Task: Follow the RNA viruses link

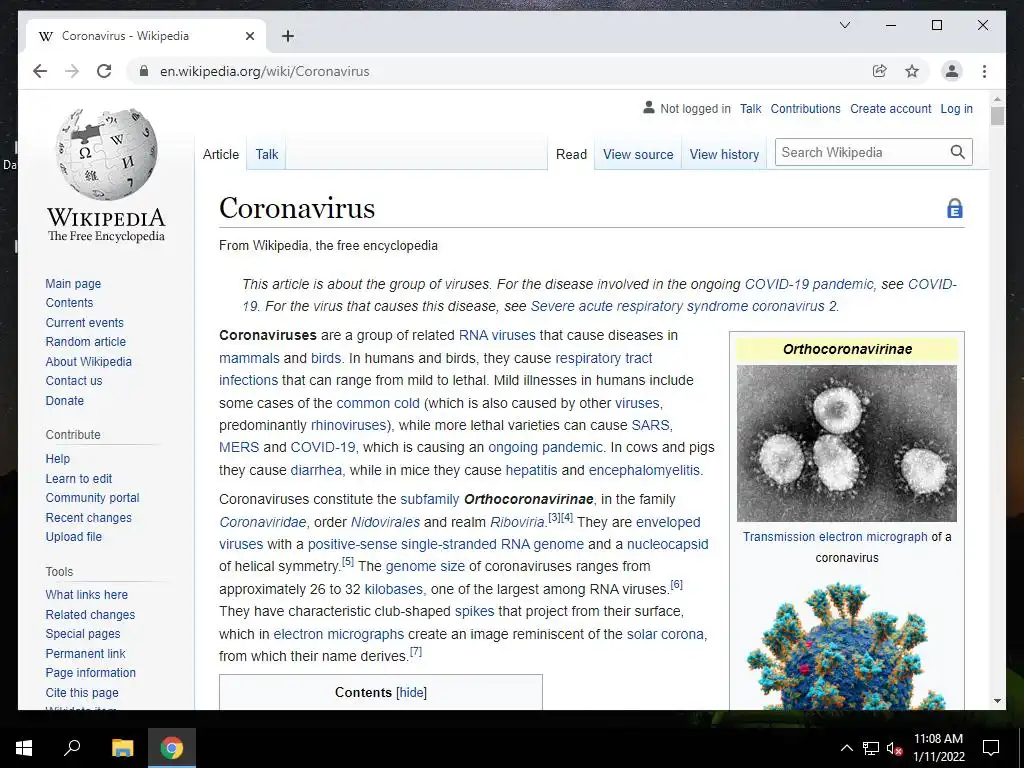Action: pyautogui.click(x=497, y=335)
